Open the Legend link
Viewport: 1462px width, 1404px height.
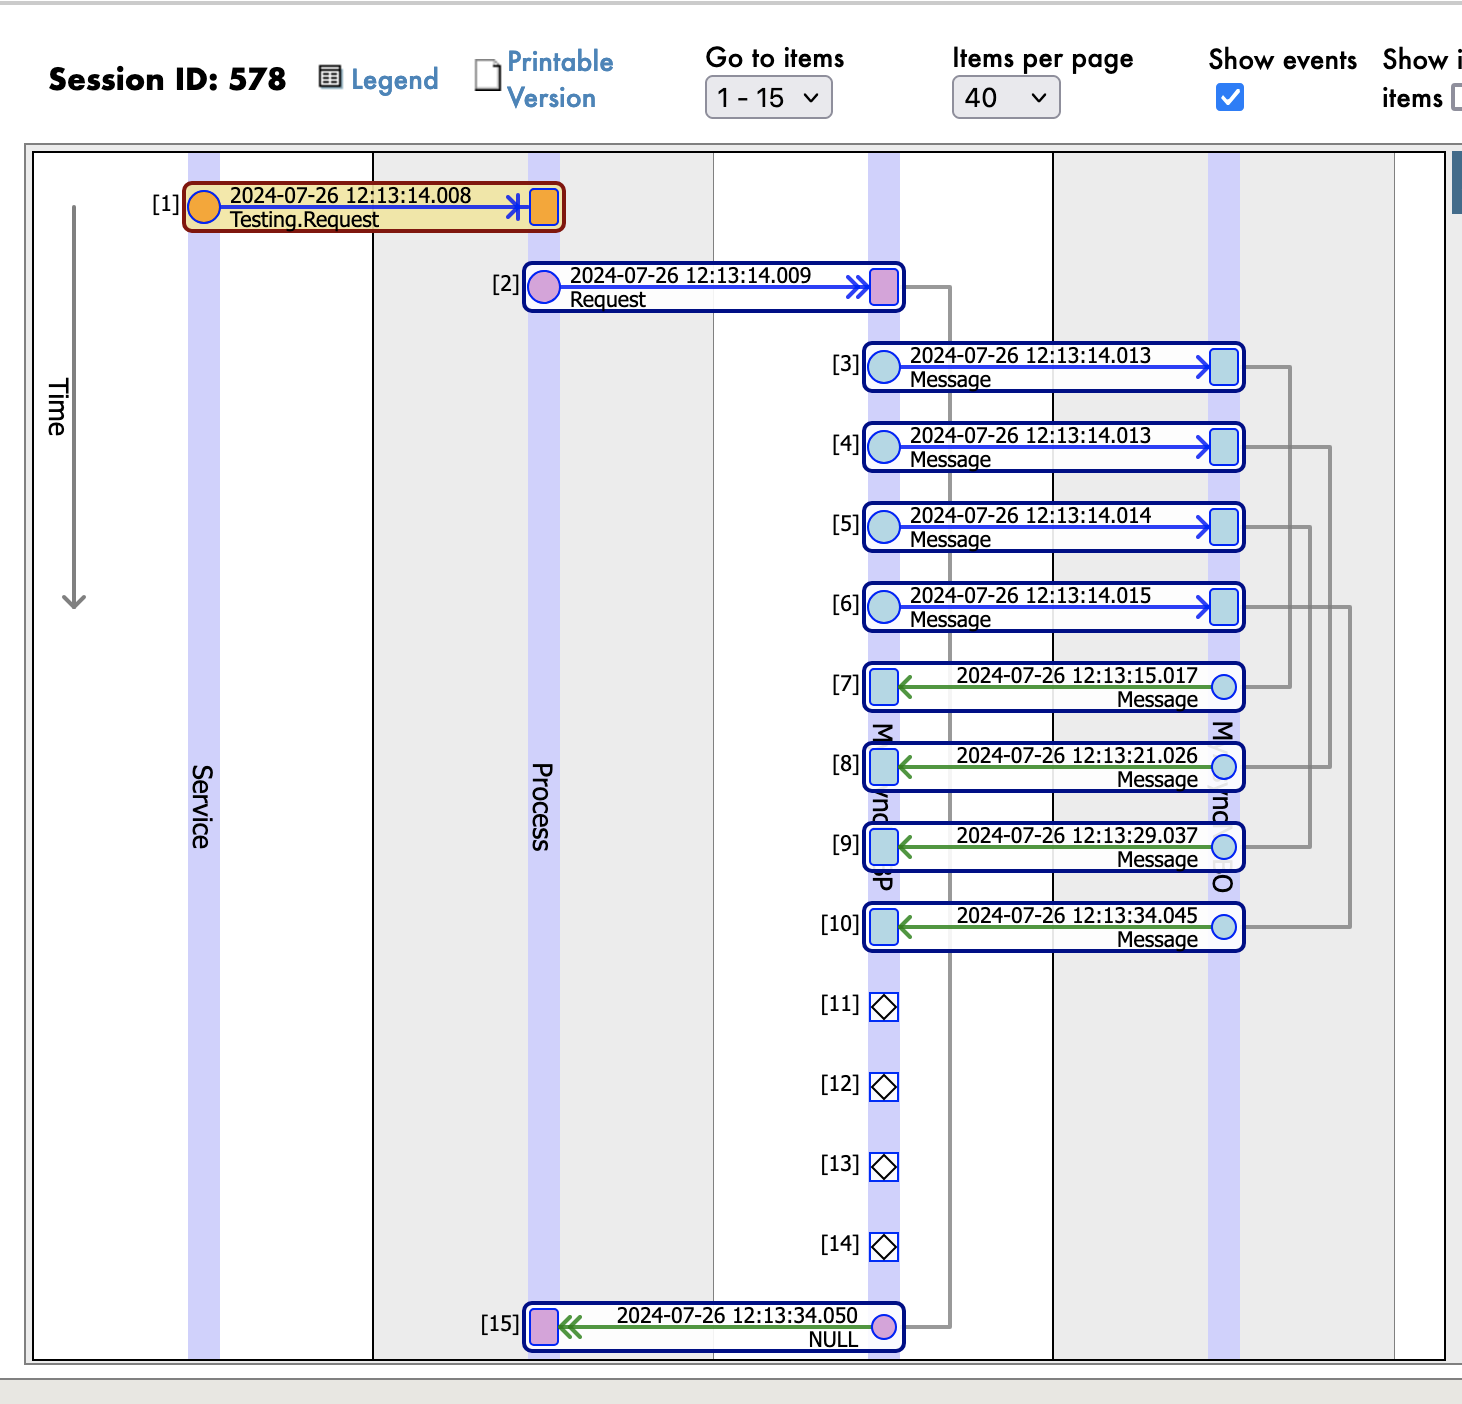coord(394,80)
